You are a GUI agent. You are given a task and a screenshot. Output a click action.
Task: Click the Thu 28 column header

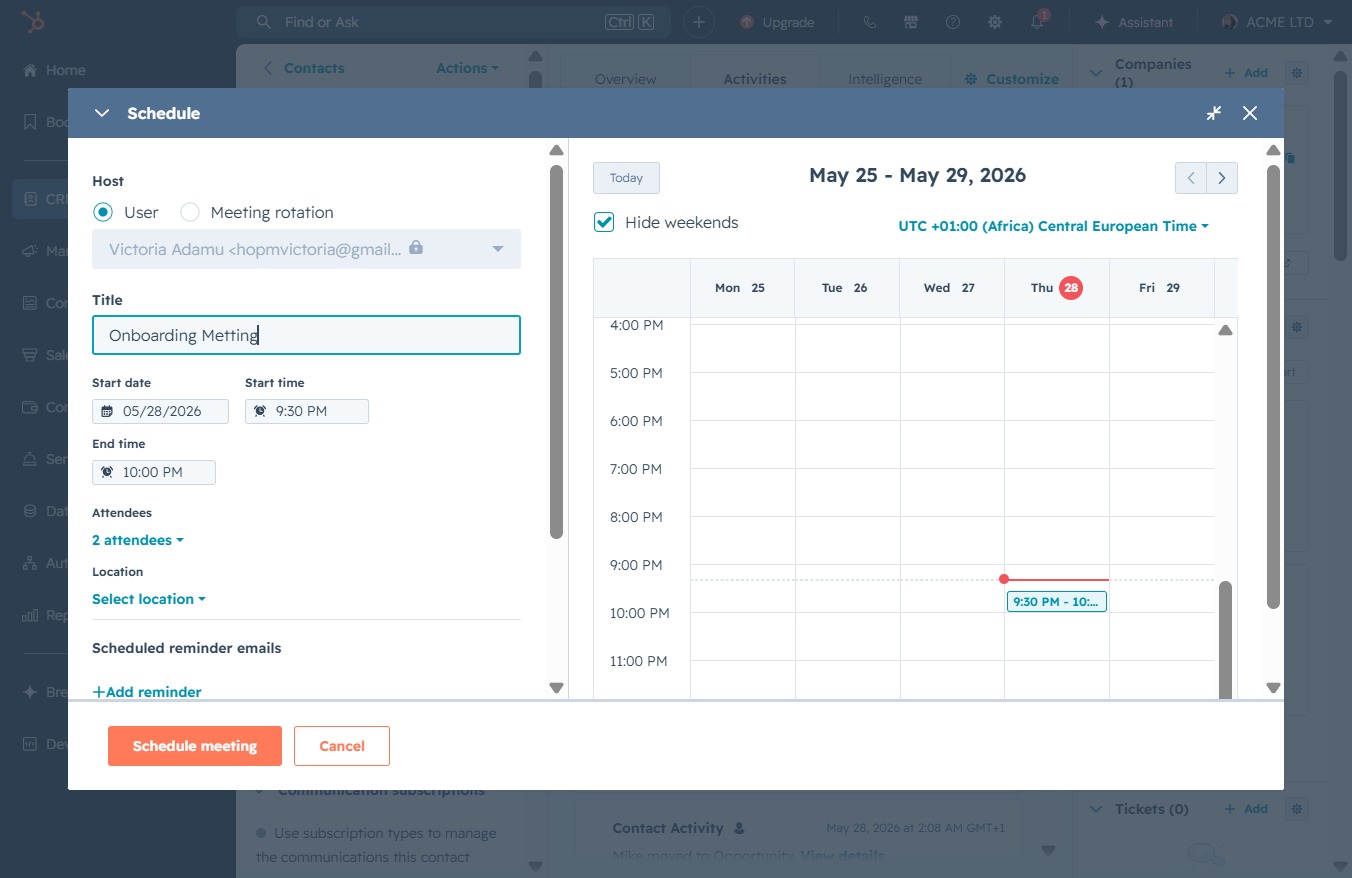1057,288
